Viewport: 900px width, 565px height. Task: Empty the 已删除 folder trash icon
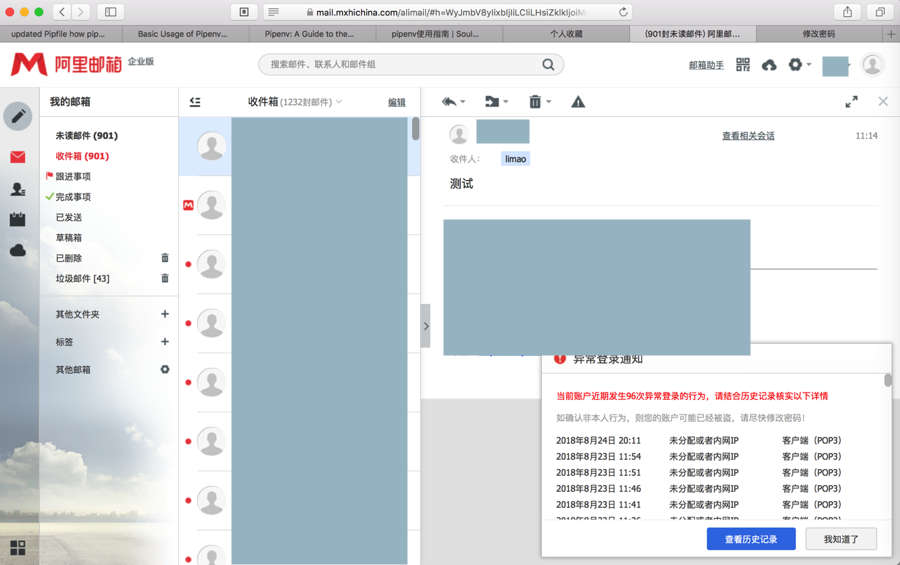tap(165, 258)
